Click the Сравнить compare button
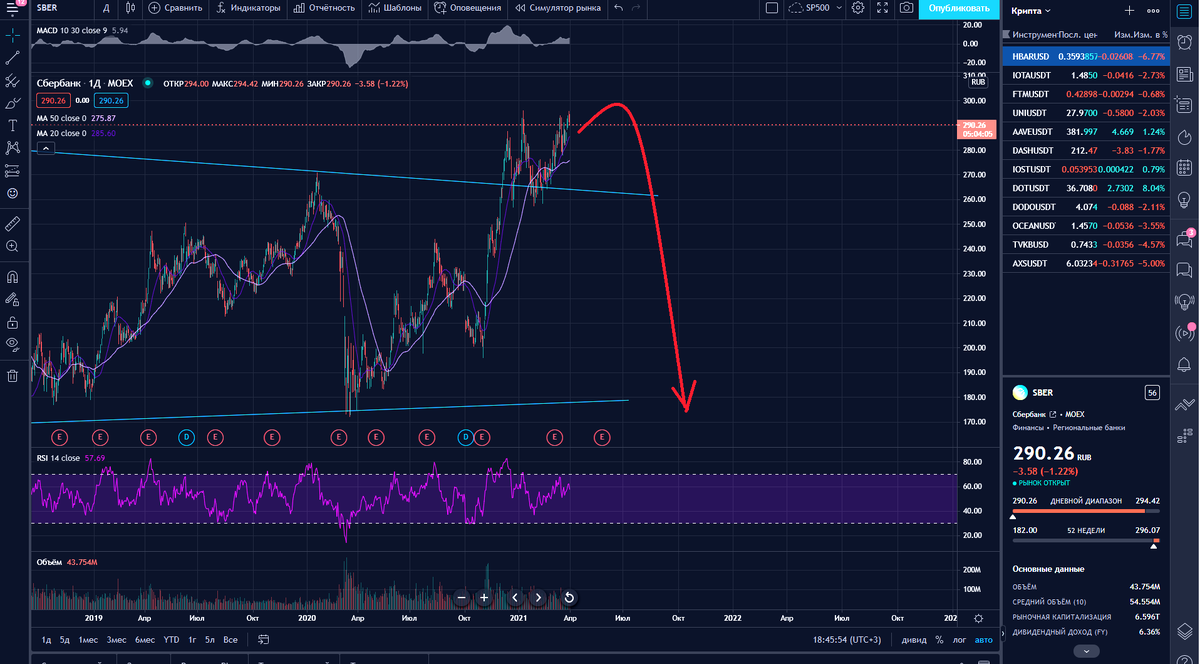1200x664 pixels. (x=175, y=8)
